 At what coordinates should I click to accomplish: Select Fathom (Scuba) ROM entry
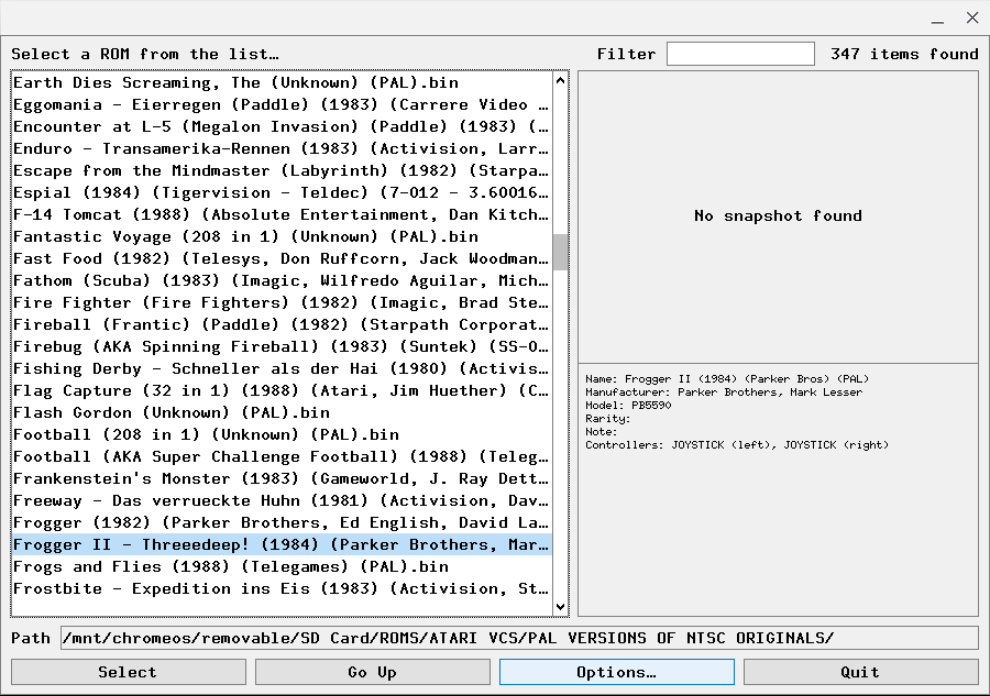(x=282, y=281)
